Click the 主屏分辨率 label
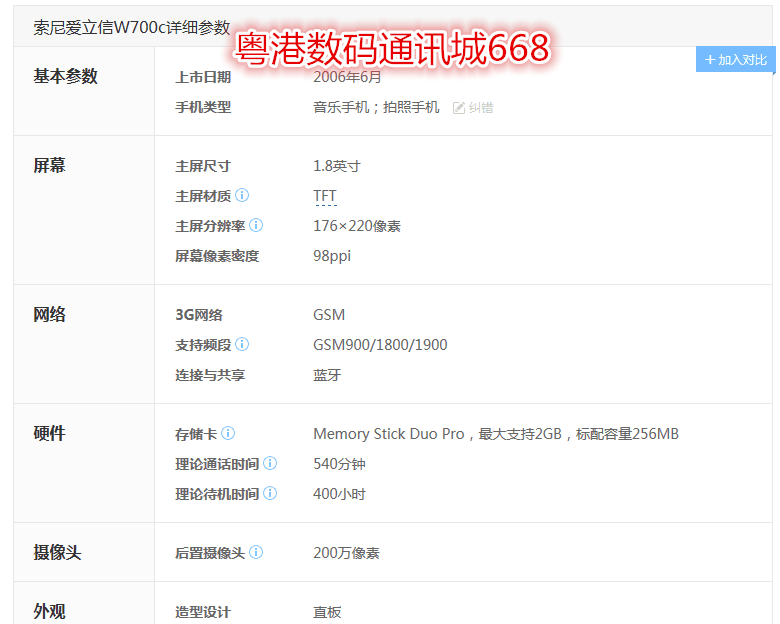The width and height of the screenshot is (780, 624). tap(210, 226)
